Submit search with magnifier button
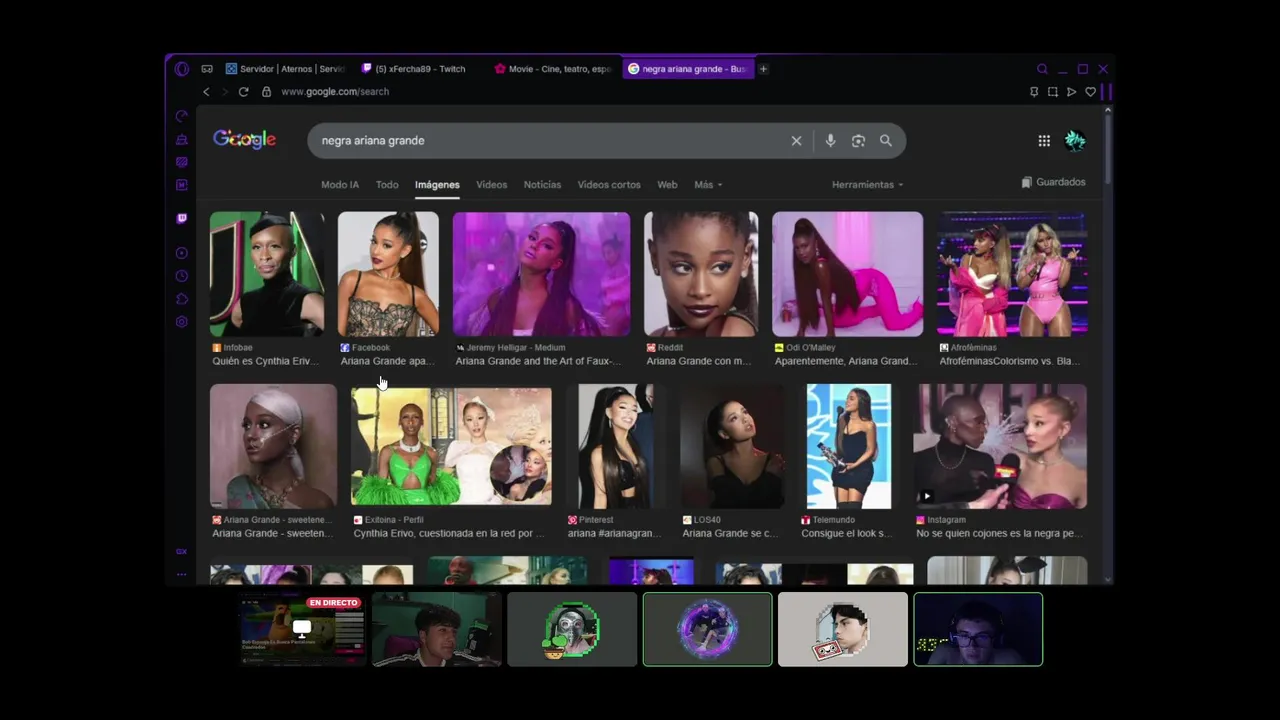This screenshot has width=1280, height=720. (x=886, y=141)
